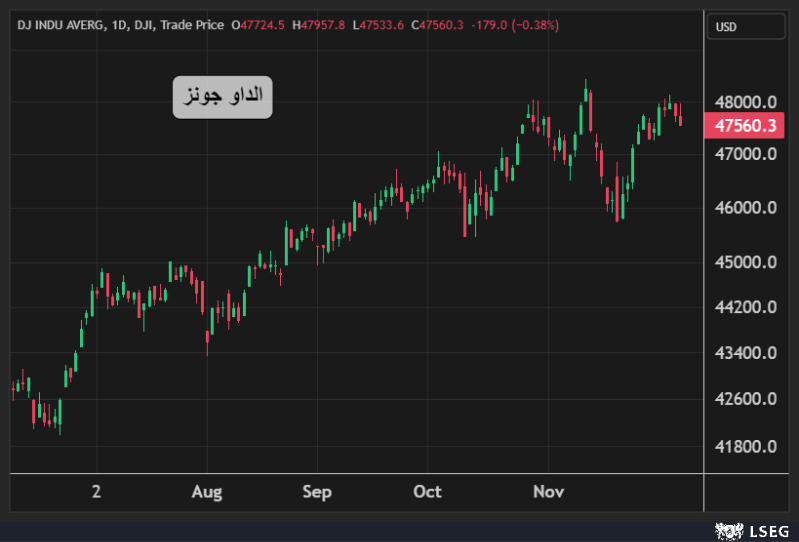Click the 42600.0 price axis label
Screen dimensions: 799x542
coord(744,399)
